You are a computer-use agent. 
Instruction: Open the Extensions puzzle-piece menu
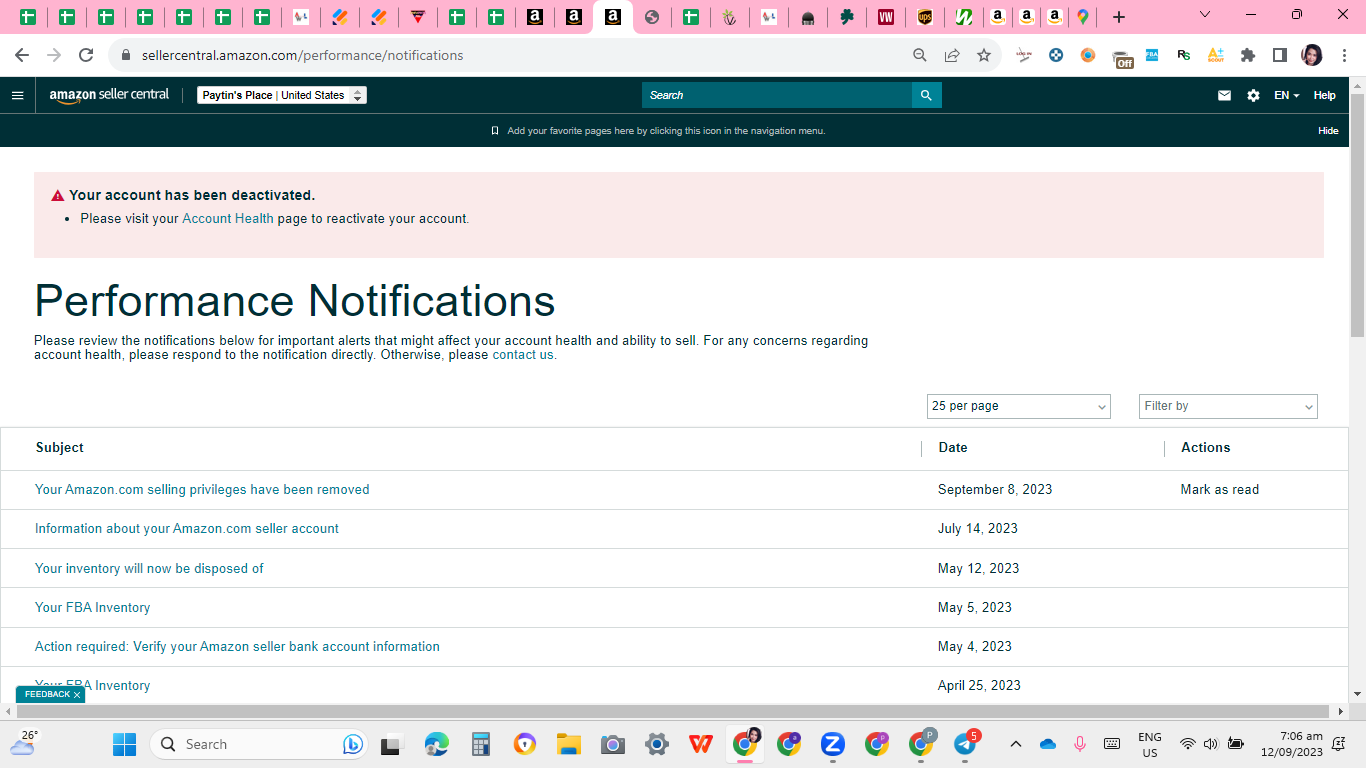tap(1248, 55)
